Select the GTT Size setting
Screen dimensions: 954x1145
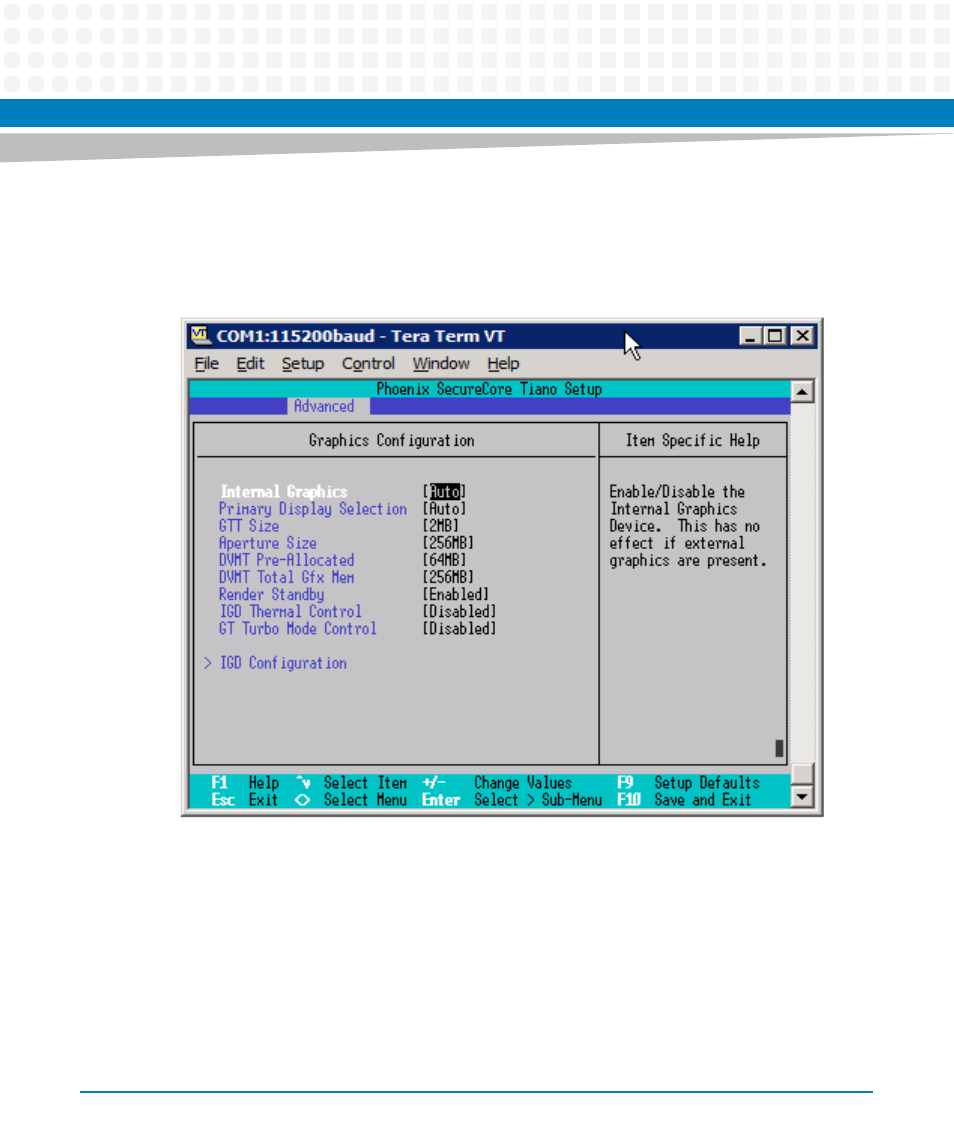click(x=249, y=526)
